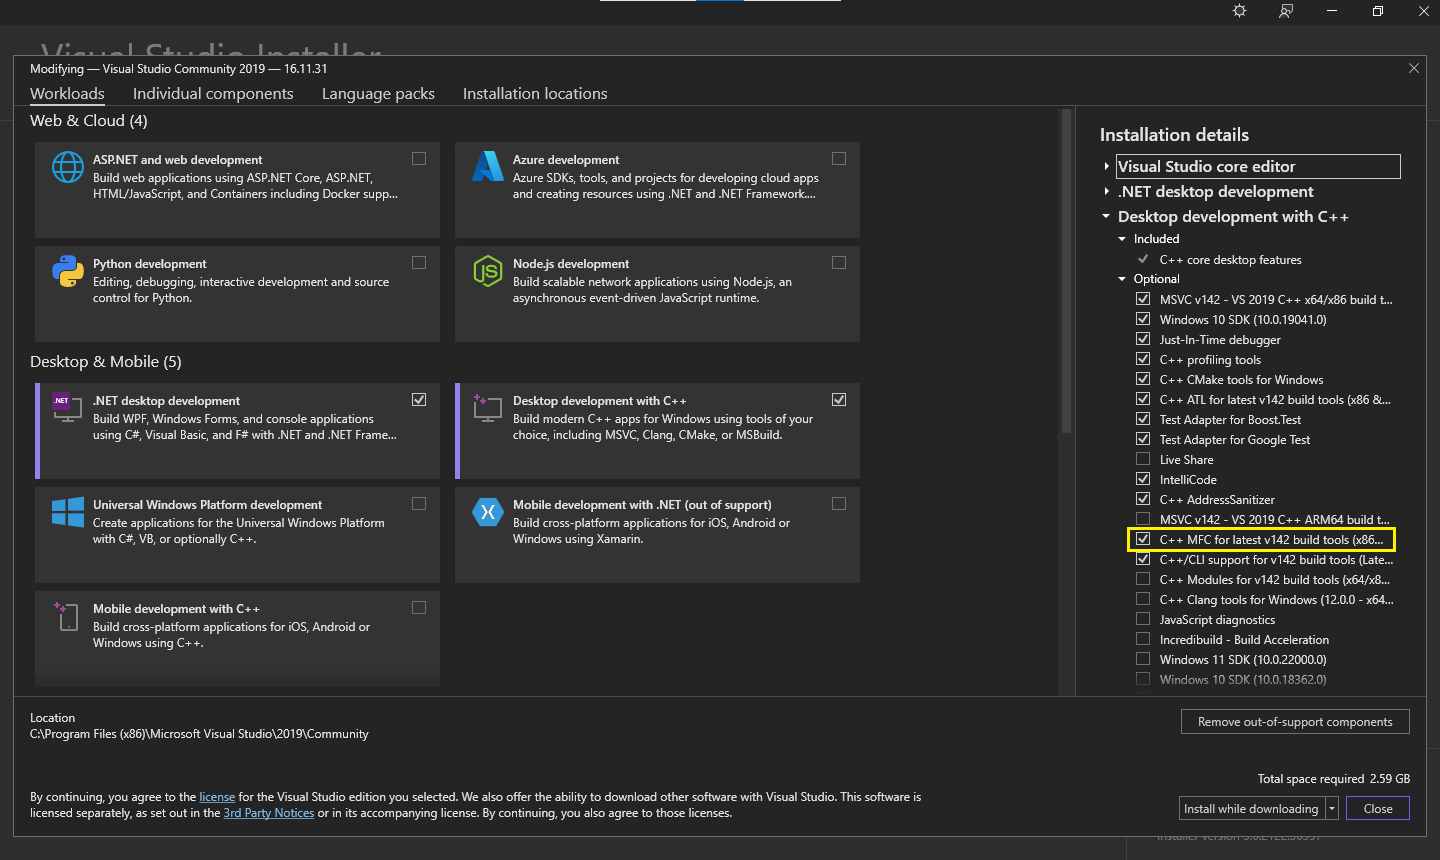Click the ASP.NET globe workload icon
1440x860 pixels.
pos(68,167)
